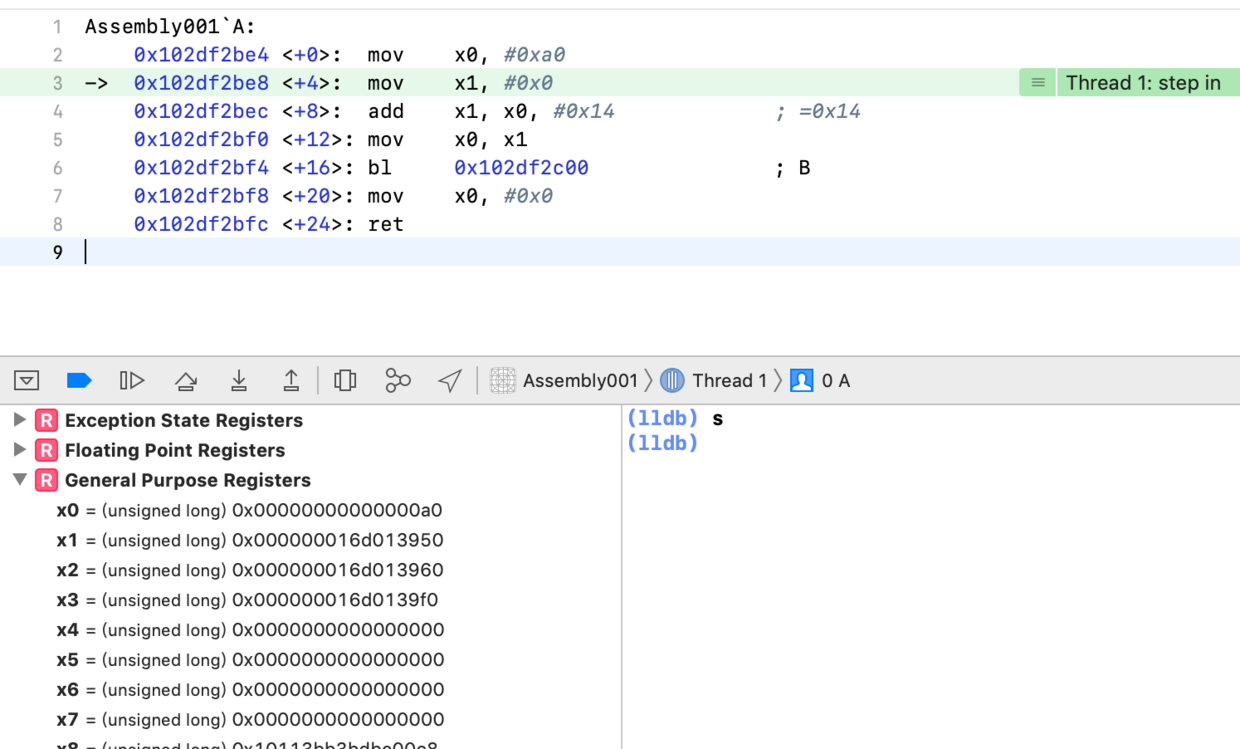The width and height of the screenshot is (1240, 749).
Task: Step into the next instruction
Action: [x=238, y=381]
